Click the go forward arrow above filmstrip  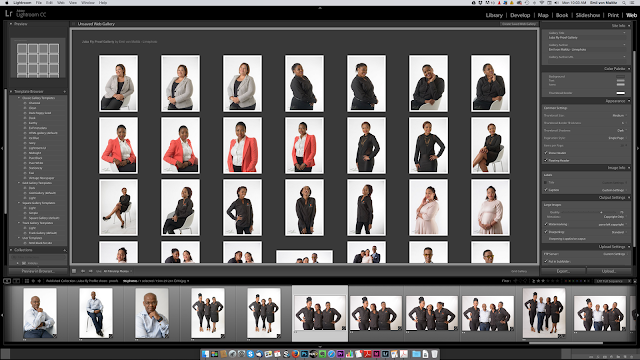point(39,281)
